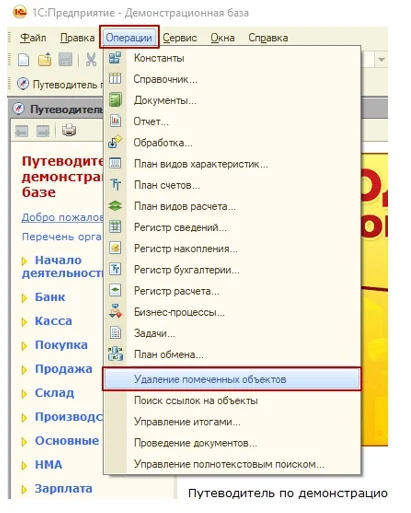Click the Forward arrow in Путеводитель window
This screenshot has width=411, height=513.
point(43,131)
